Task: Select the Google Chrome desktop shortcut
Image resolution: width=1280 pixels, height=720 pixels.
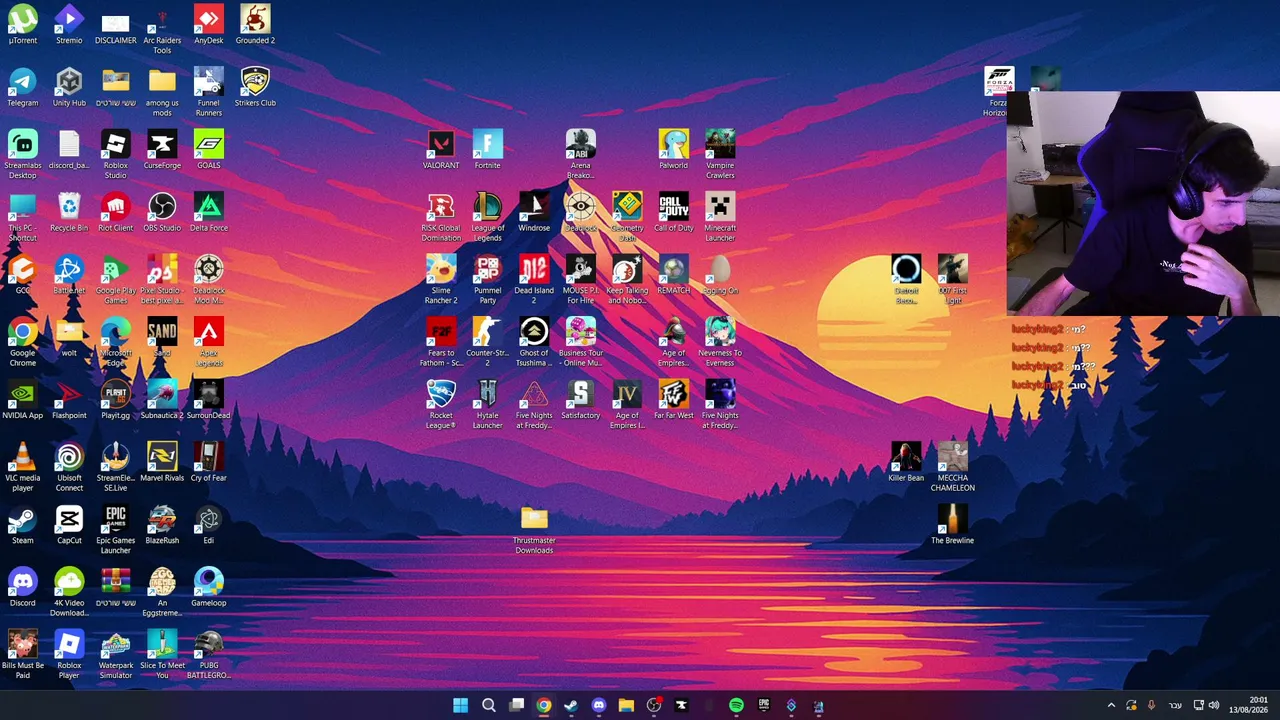Action: tap(22, 343)
